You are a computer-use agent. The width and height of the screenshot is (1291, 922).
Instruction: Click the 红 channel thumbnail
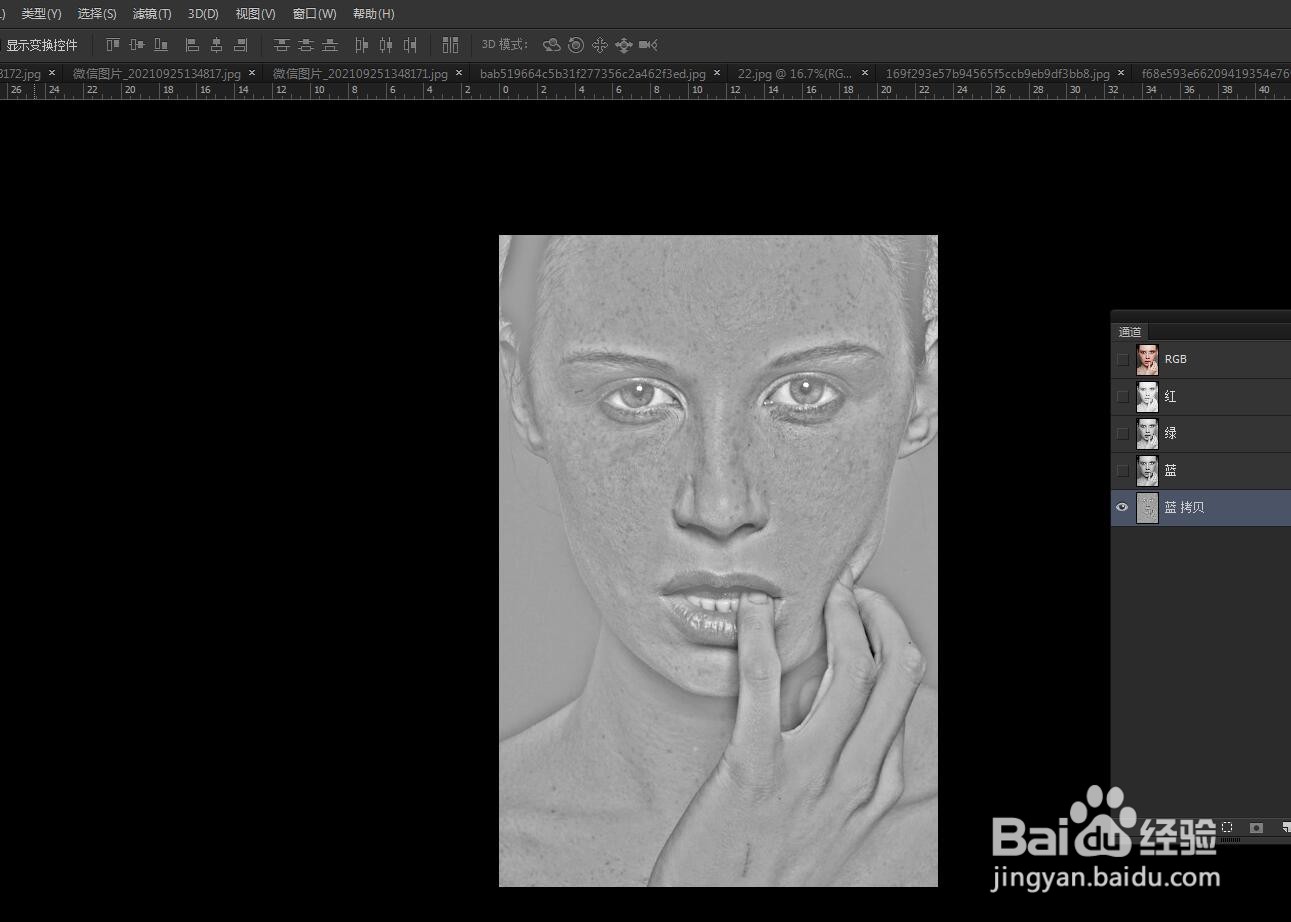[x=1147, y=396]
